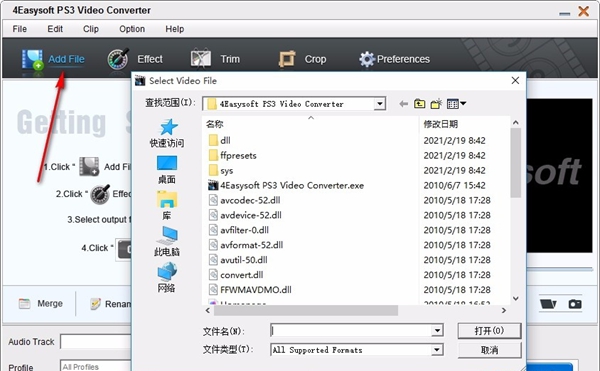
Task: Click the scroll down arrow of file list
Action: 515,299
